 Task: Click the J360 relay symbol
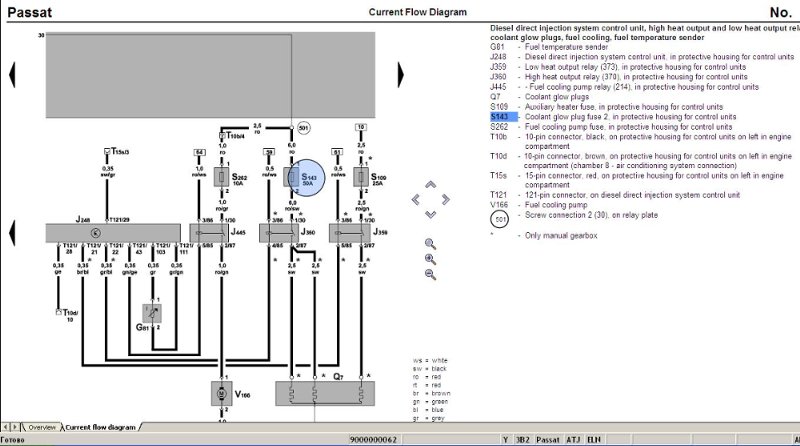point(279,233)
